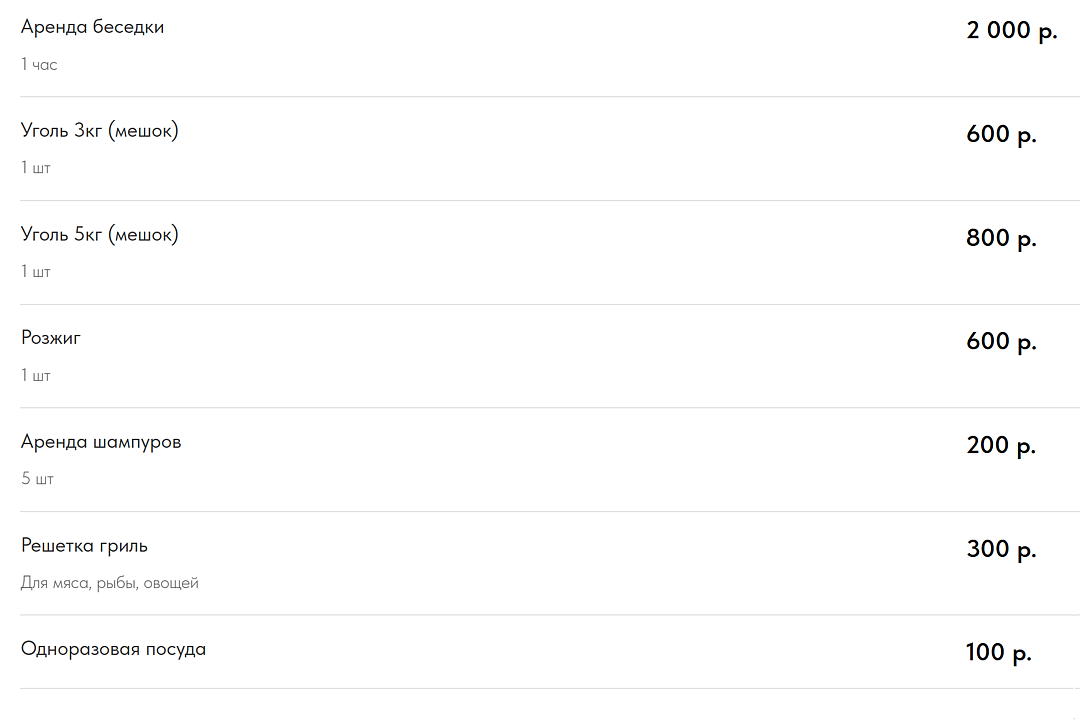Open the "Аренда шампуров" item
The width and height of the screenshot is (1080, 720).
pos(101,442)
